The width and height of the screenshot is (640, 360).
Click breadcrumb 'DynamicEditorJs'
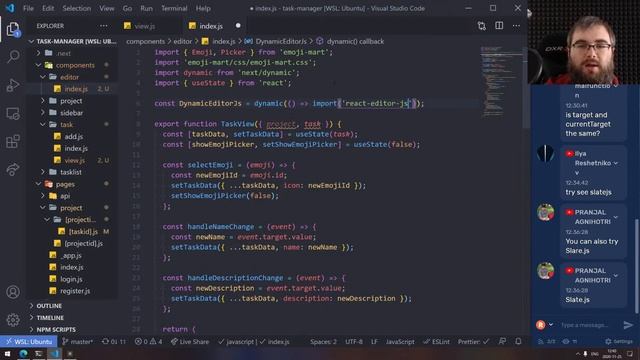pos(281,41)
